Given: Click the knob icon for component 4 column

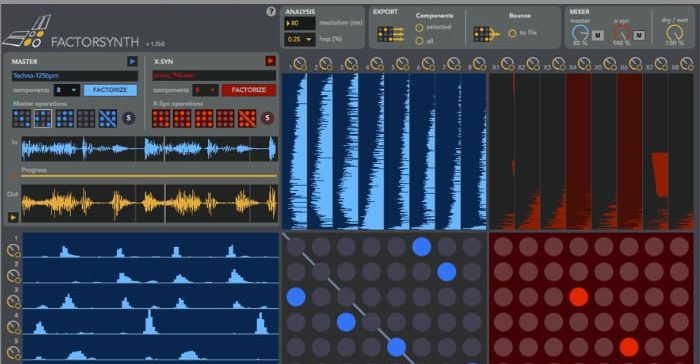Looking at the screenshot, I should [x=377, y=64].
